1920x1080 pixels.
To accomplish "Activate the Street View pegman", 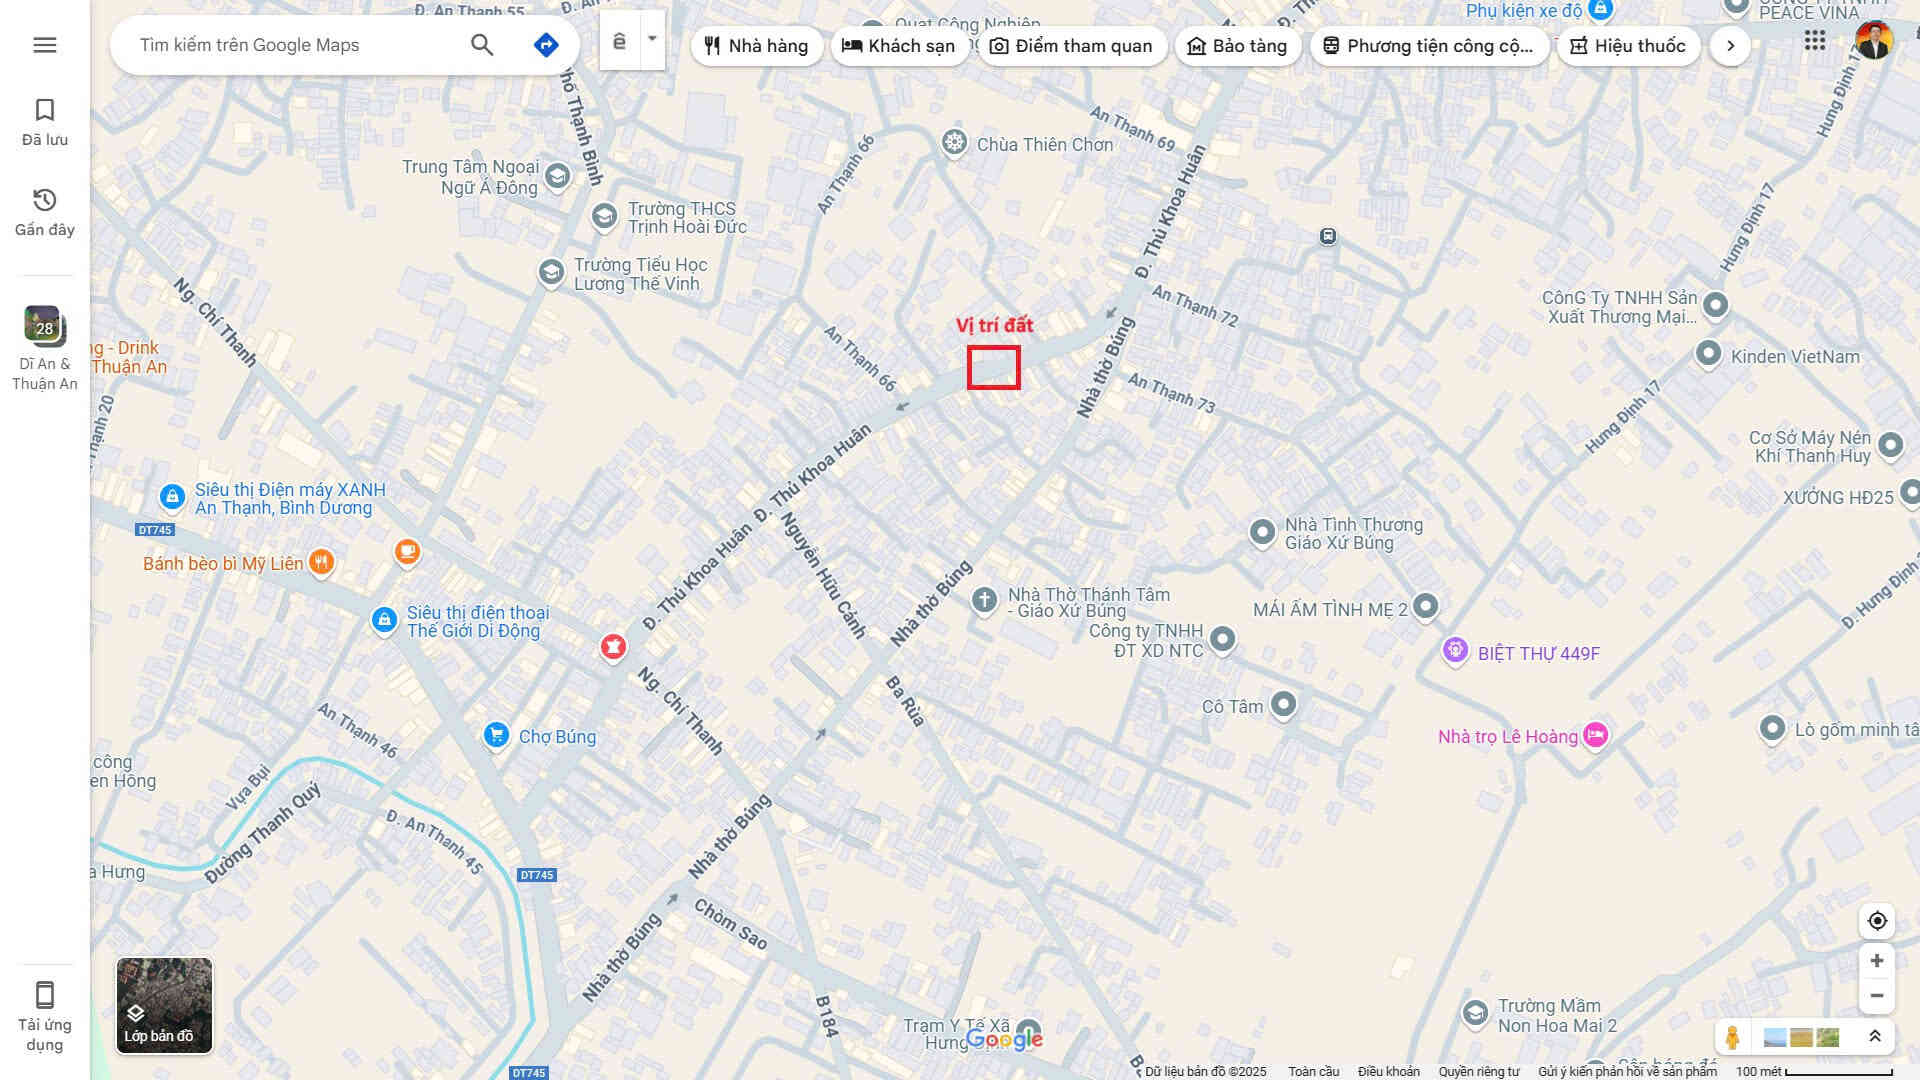I will 1733,1037.
